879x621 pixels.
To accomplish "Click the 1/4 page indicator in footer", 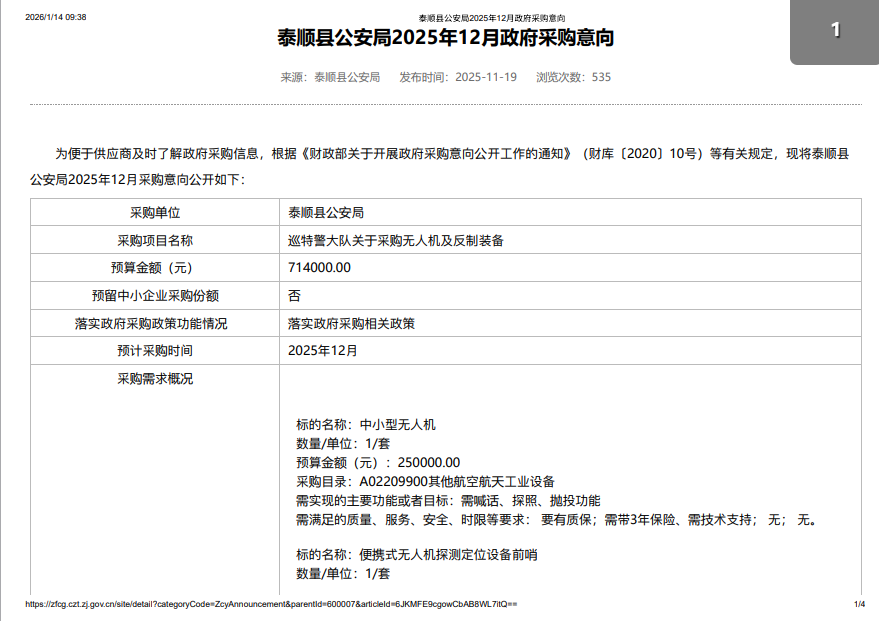I will [x=858, y=605].
